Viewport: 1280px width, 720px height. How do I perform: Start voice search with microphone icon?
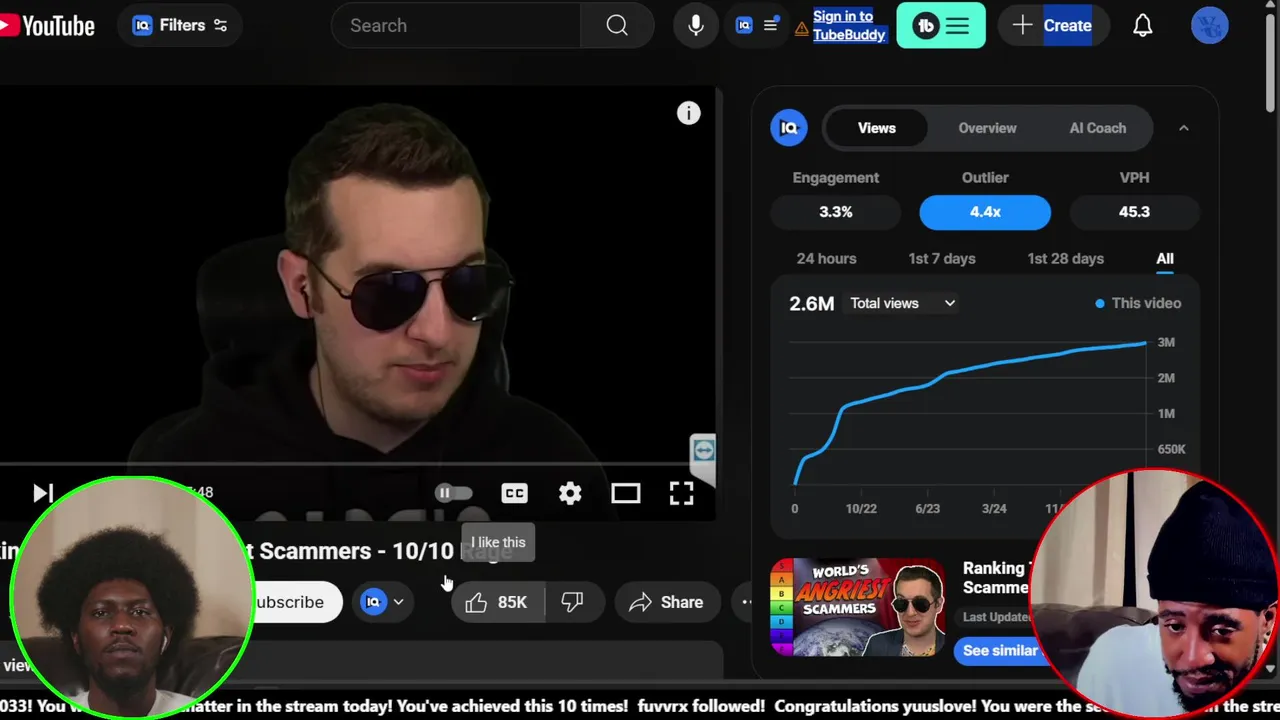pos(696,26)
